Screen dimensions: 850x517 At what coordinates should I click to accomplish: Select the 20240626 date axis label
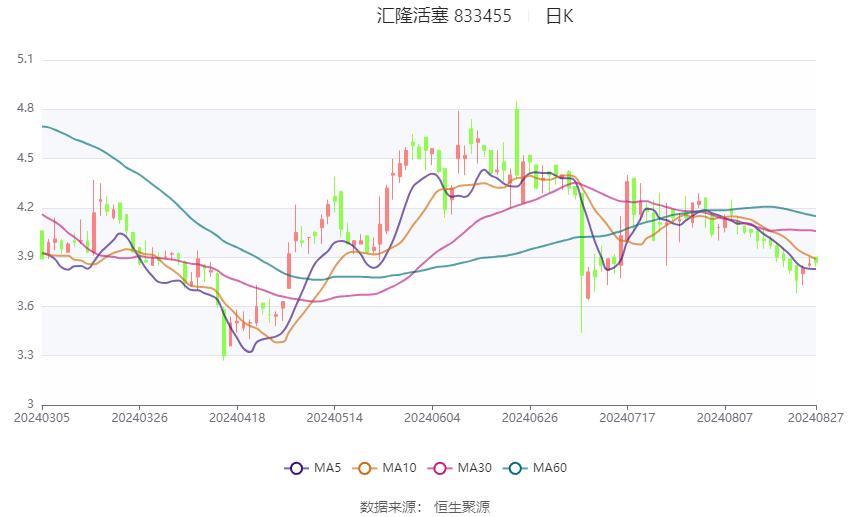point(530,418)
